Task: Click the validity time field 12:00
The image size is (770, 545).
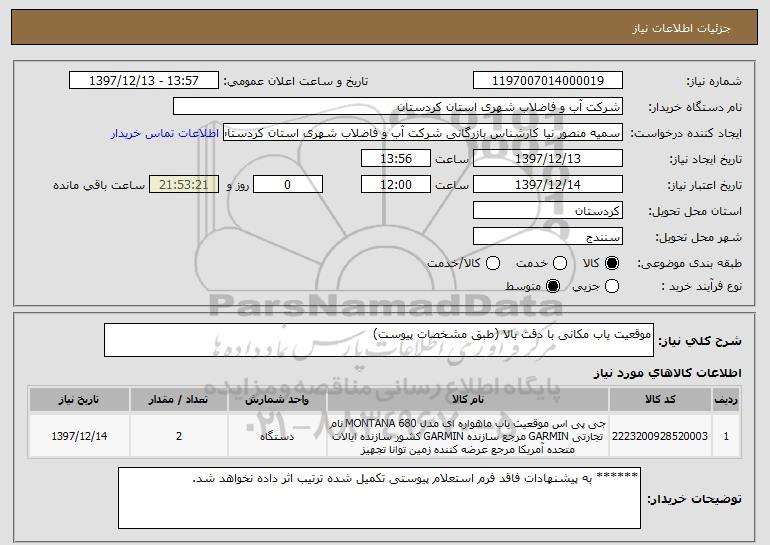Action: pos(396,185)
